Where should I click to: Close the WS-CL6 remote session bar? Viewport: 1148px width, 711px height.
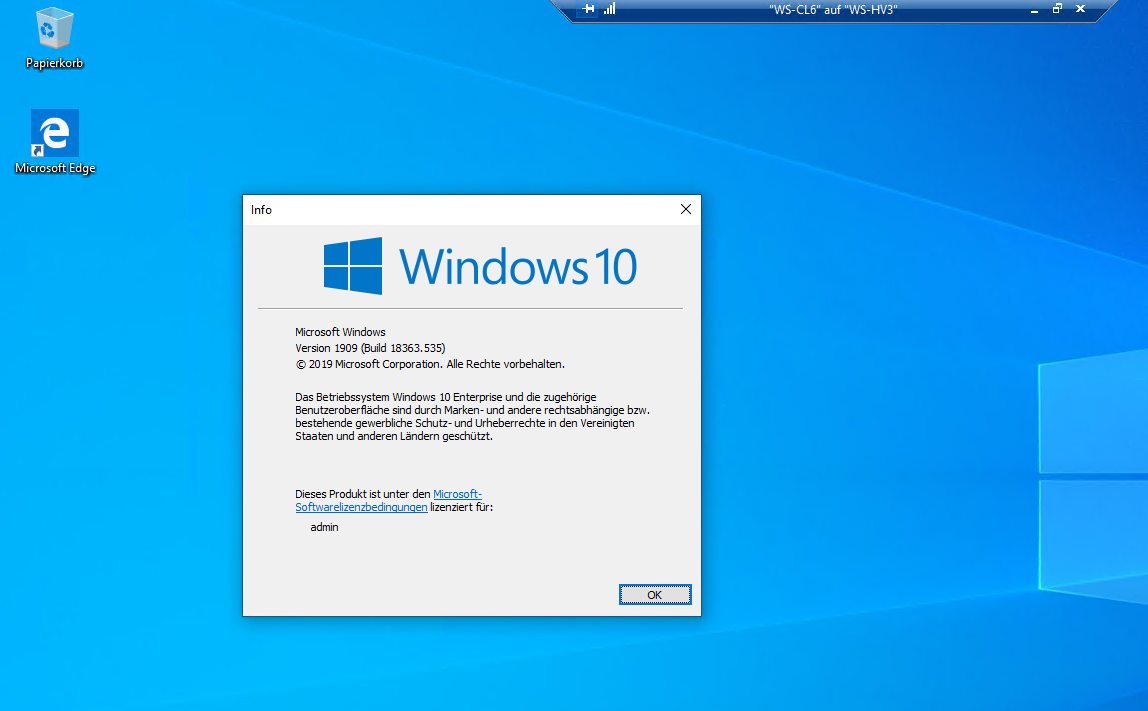point(1080,9)
